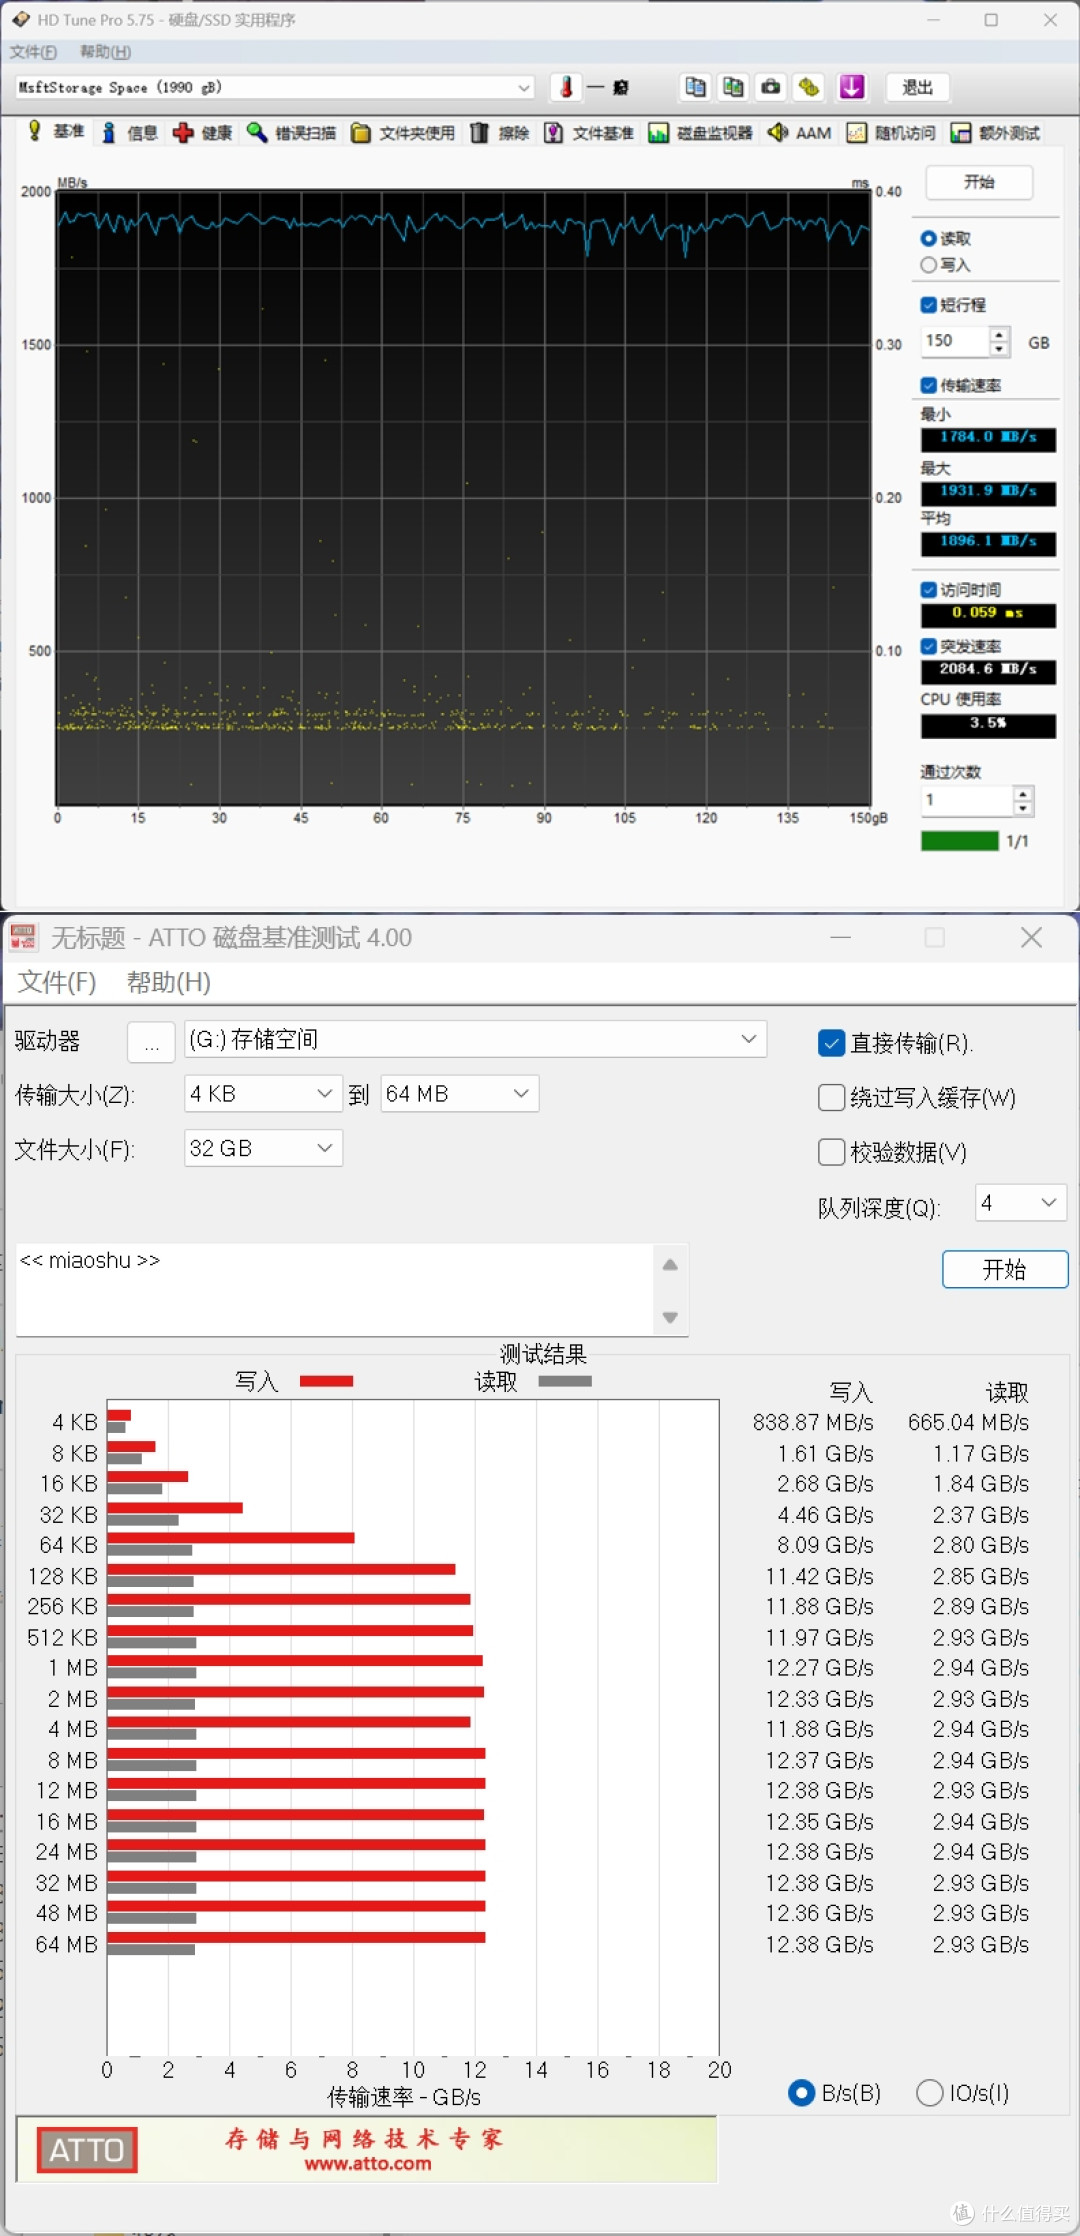Open the ATTO 文件(F) menu
The width and height of the screenshot is (1080, 2236).
point(57,982)
